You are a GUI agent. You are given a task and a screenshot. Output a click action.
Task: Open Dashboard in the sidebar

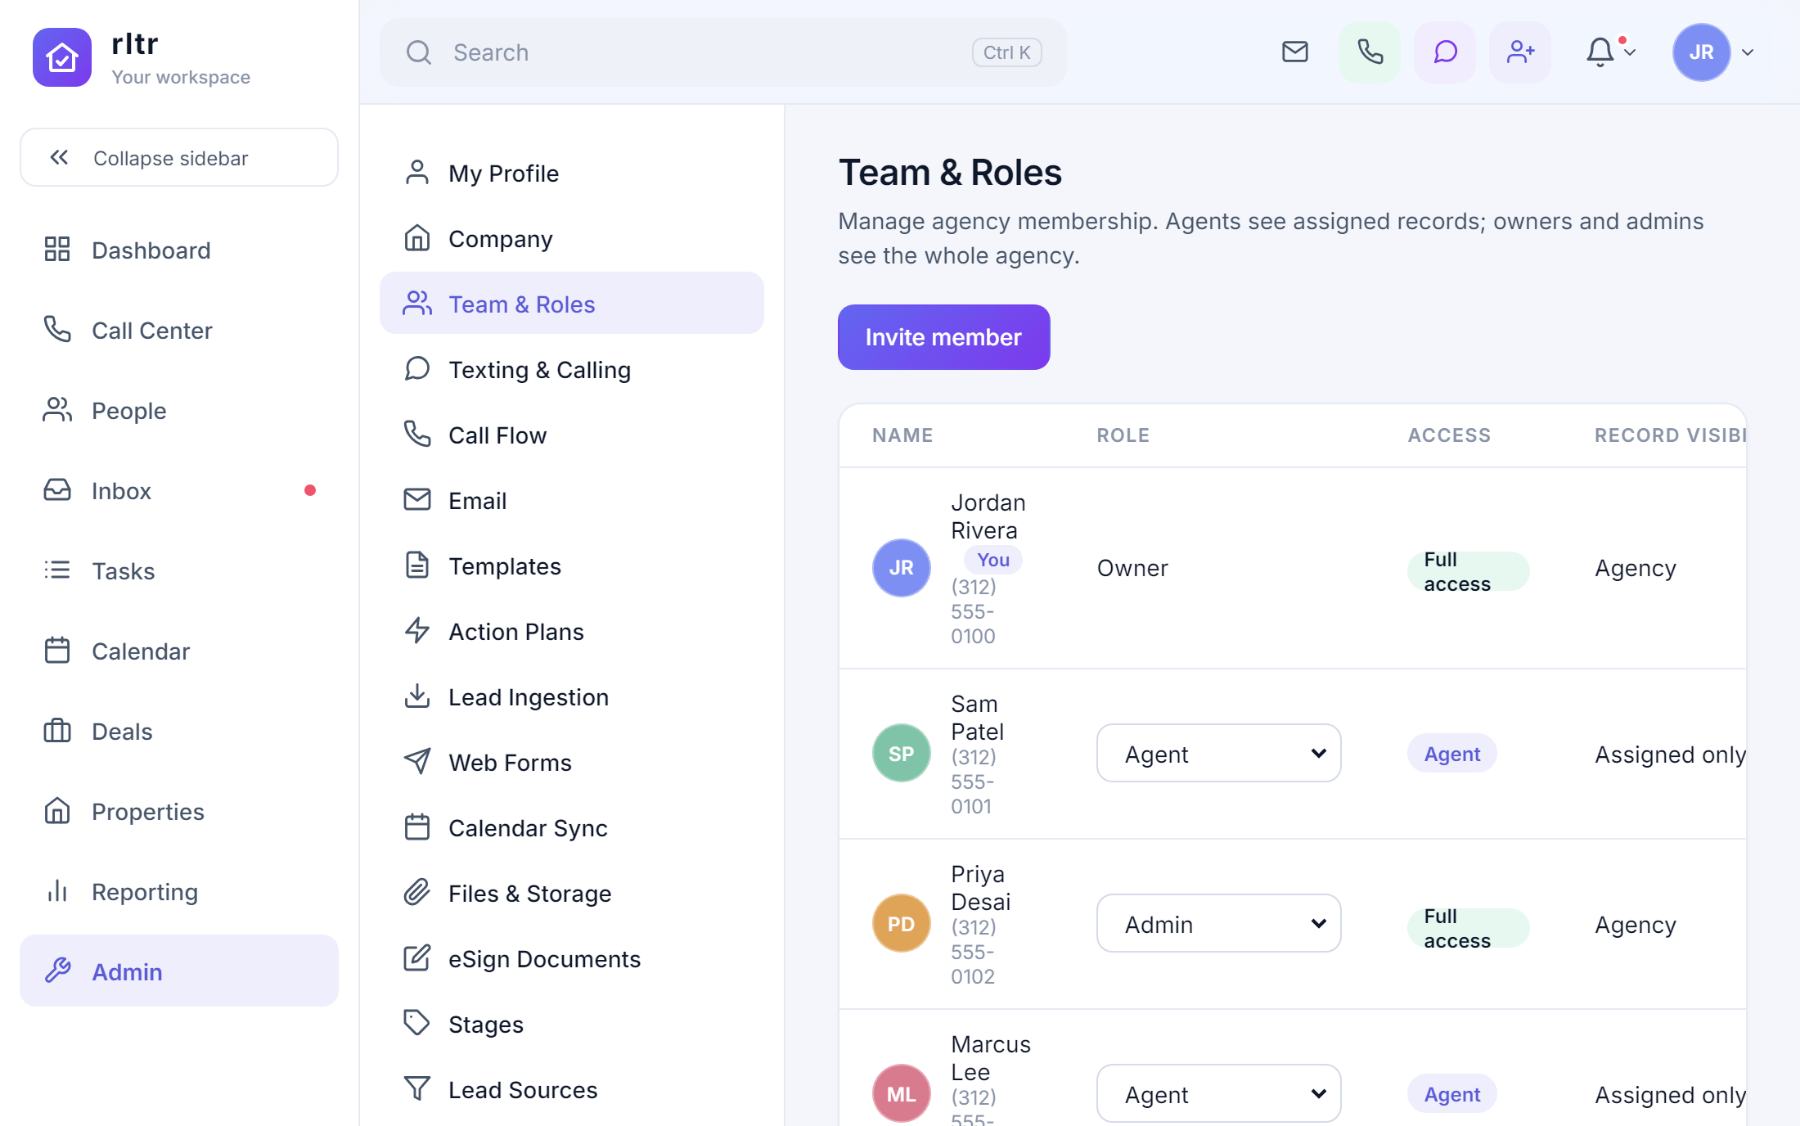(179, 250)
